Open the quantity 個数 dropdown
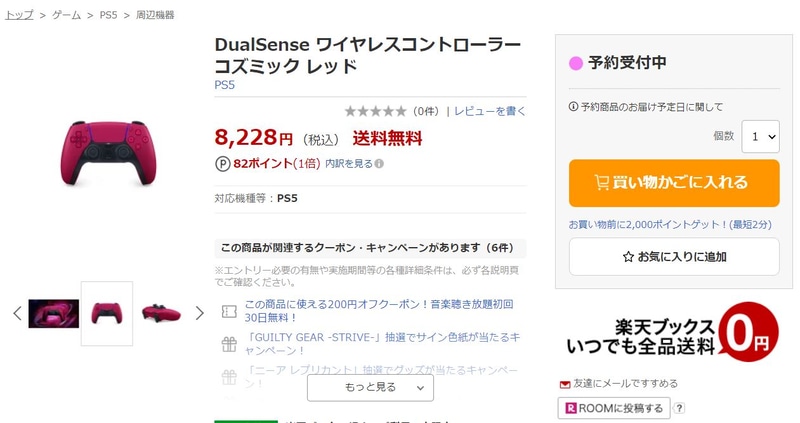 pyautogui.click(x=759, y=135)
